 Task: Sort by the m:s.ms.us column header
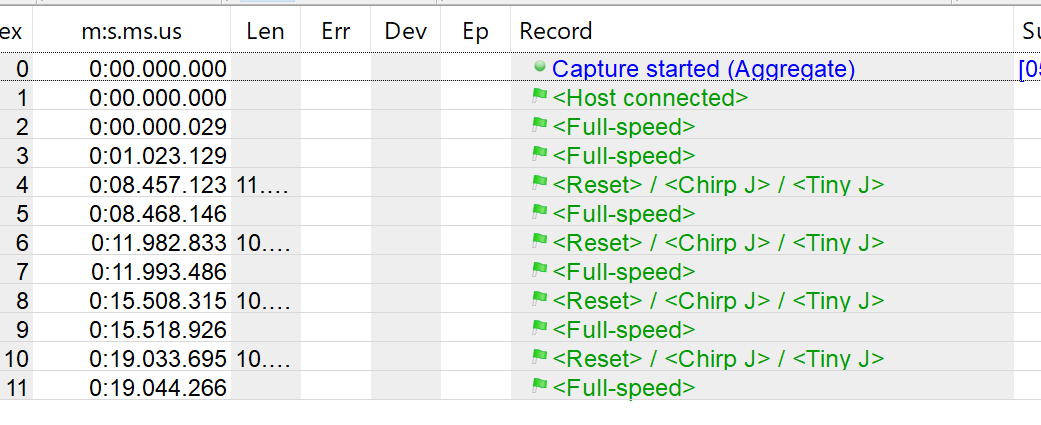[132, 31]
